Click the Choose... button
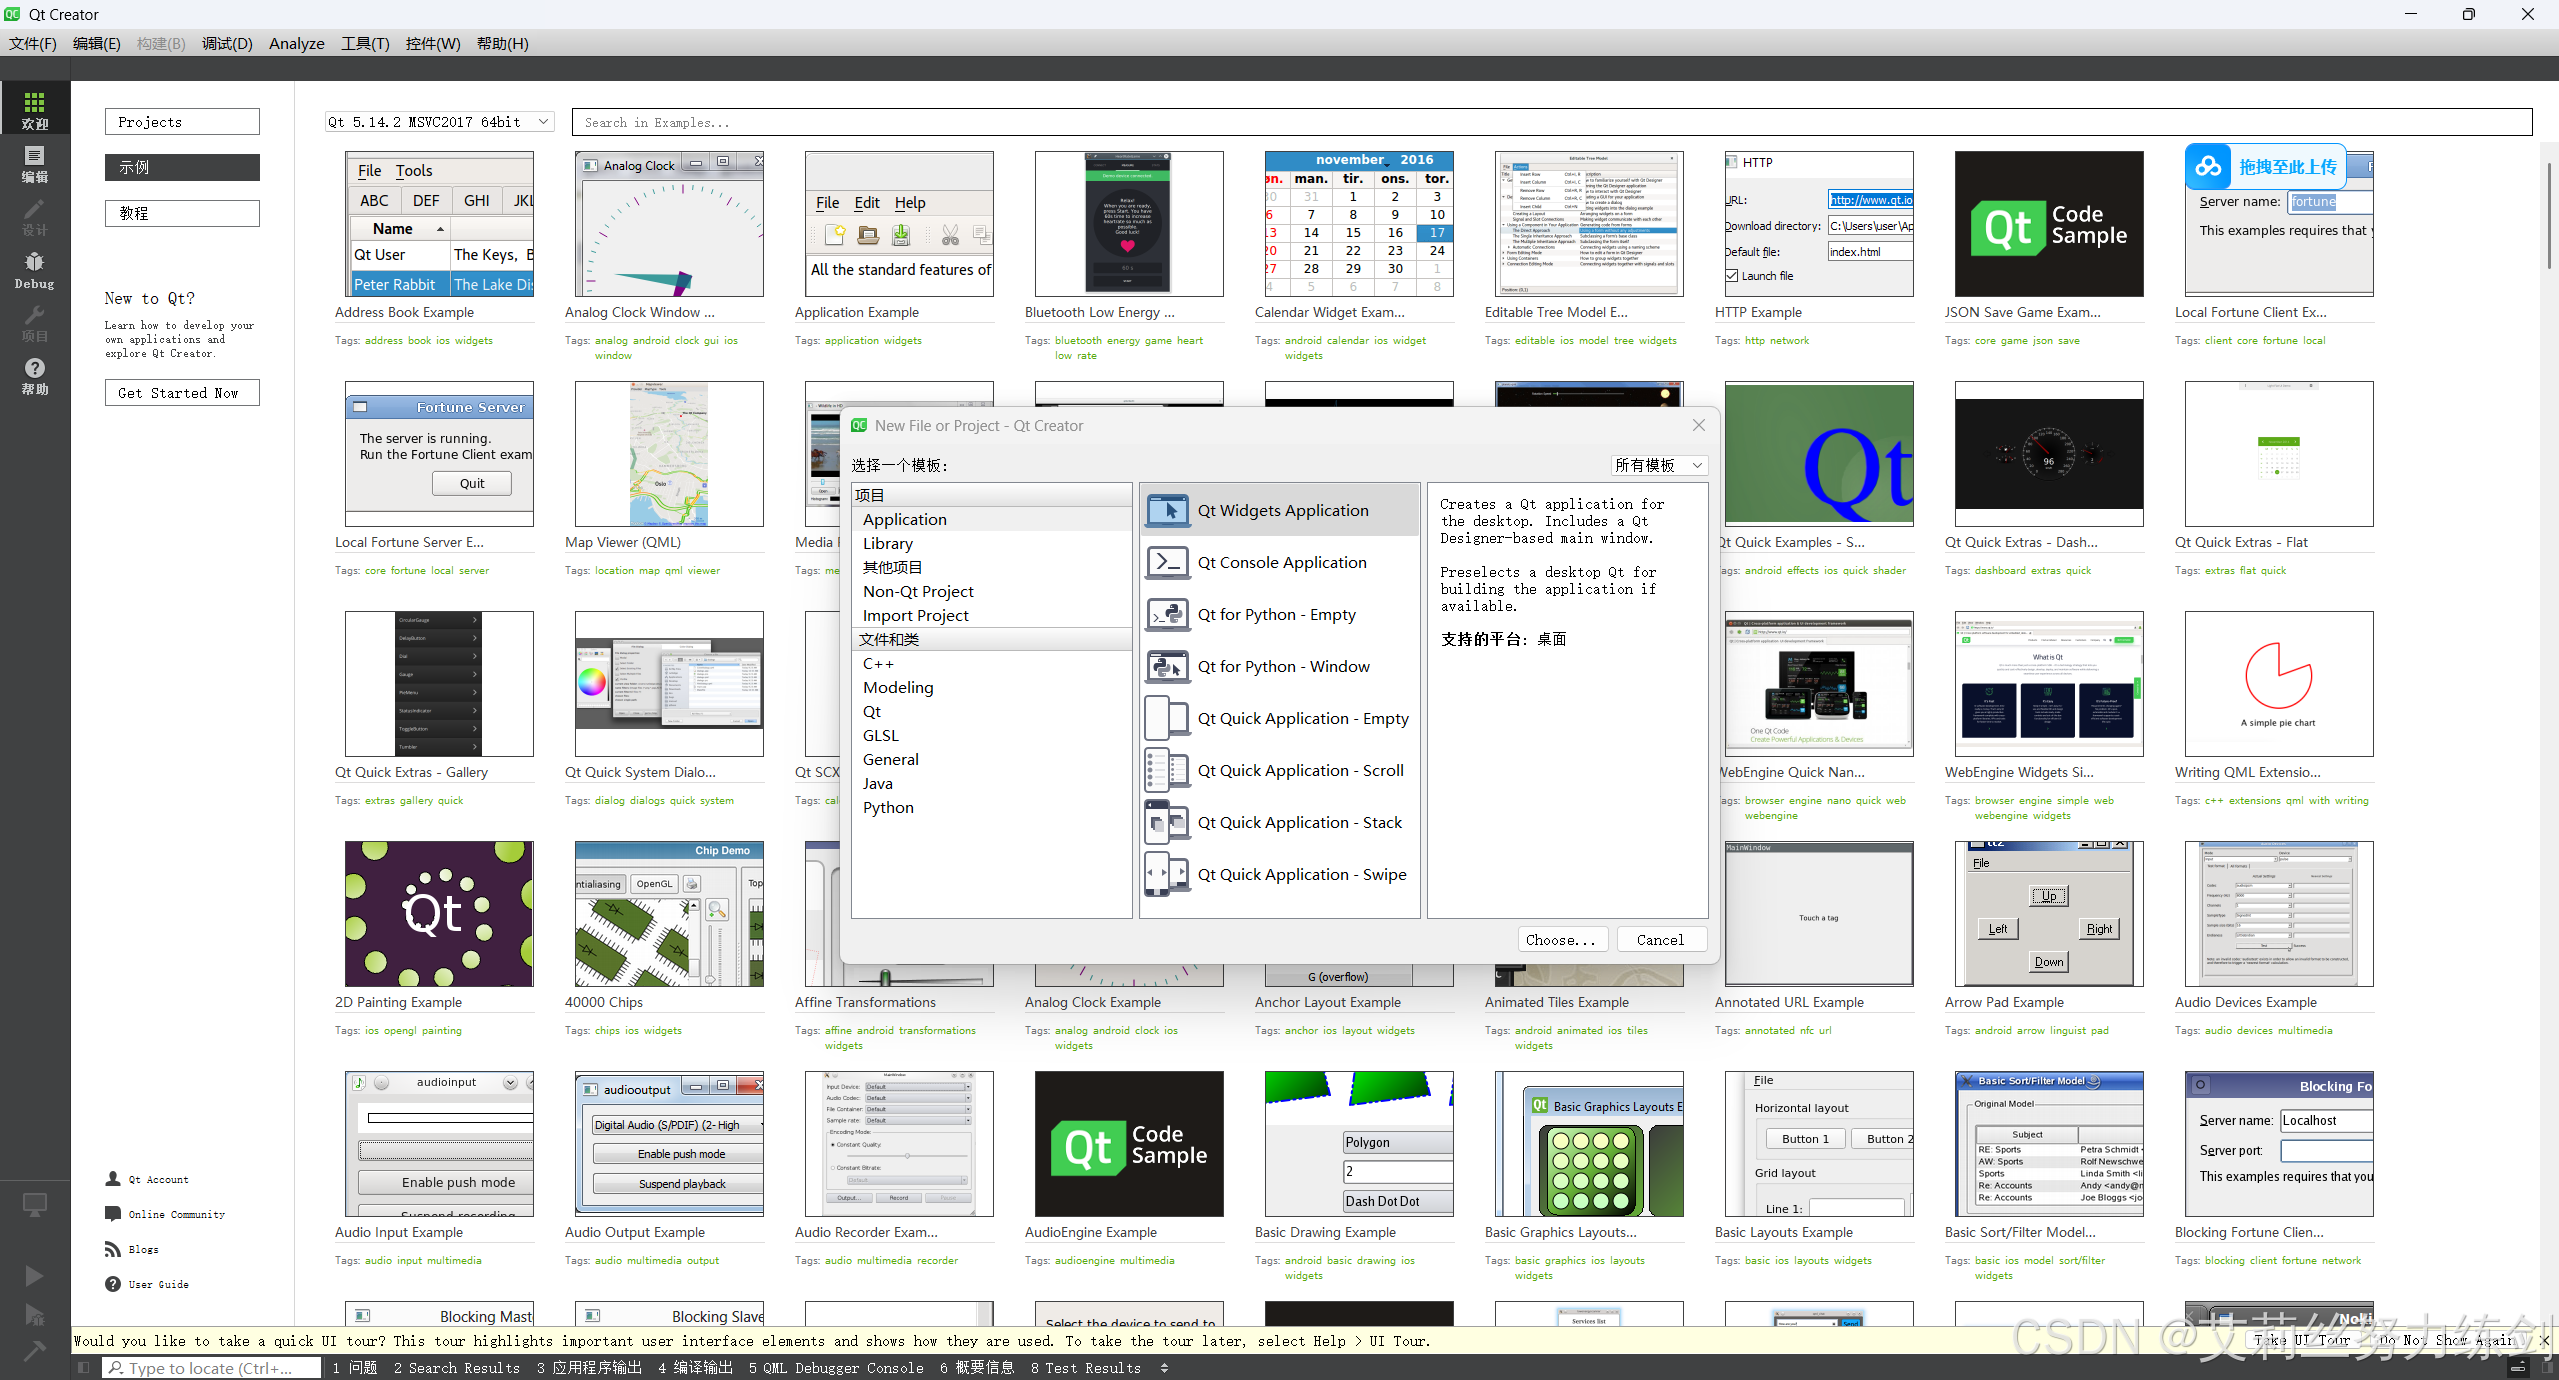Screen dimensions: 2559x1380 (1561, 940)
